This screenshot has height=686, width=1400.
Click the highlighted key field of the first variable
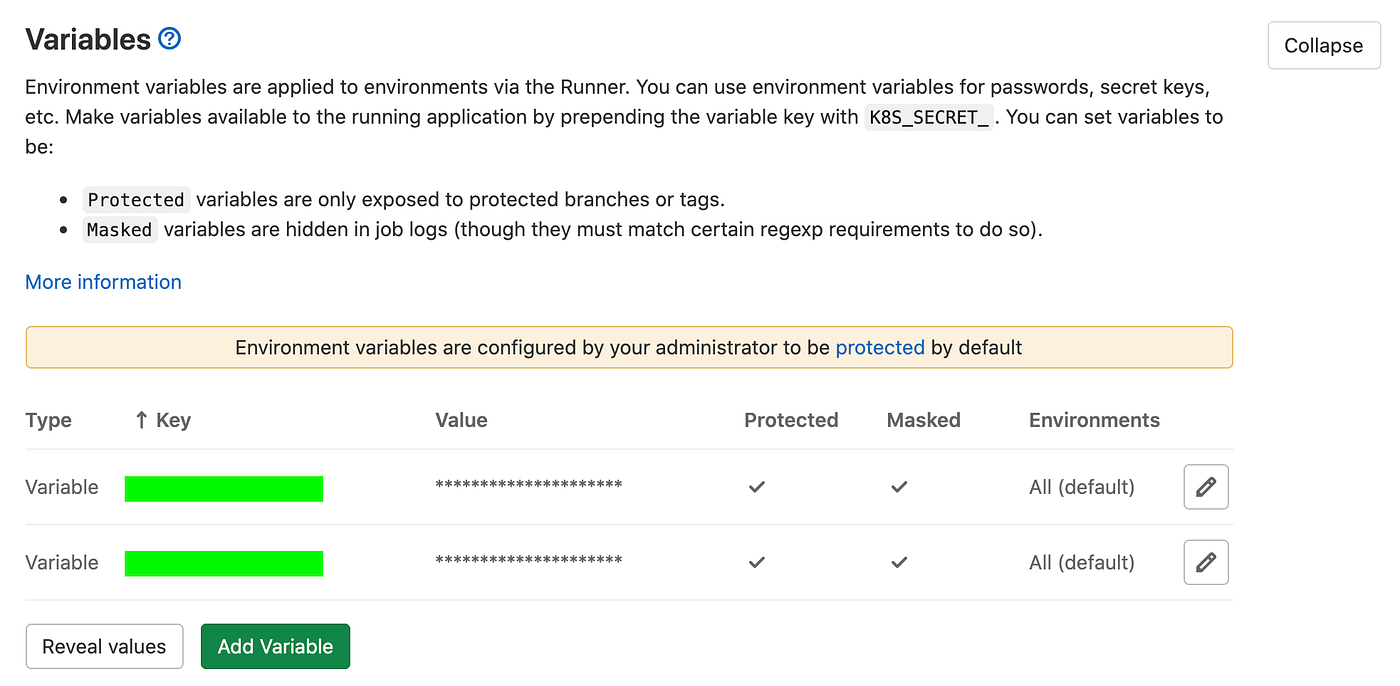click(x=224, y=488)
